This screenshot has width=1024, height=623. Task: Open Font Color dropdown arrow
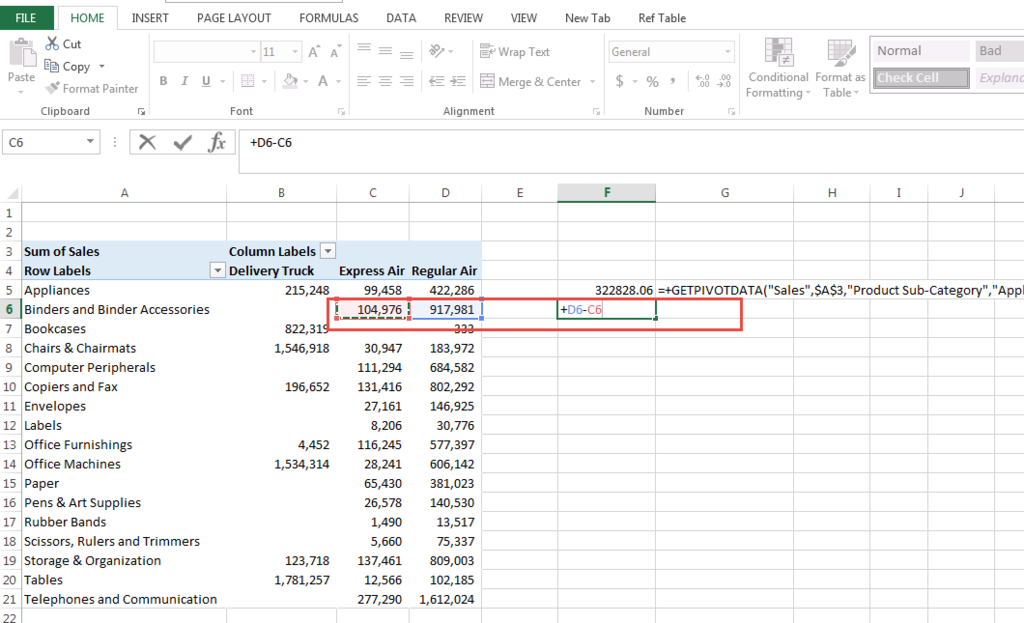pos(338,82)
